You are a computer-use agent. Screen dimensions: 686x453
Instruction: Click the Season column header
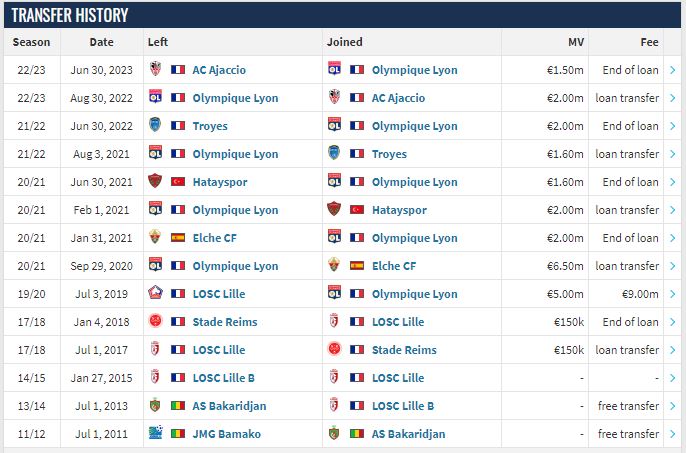32,42
